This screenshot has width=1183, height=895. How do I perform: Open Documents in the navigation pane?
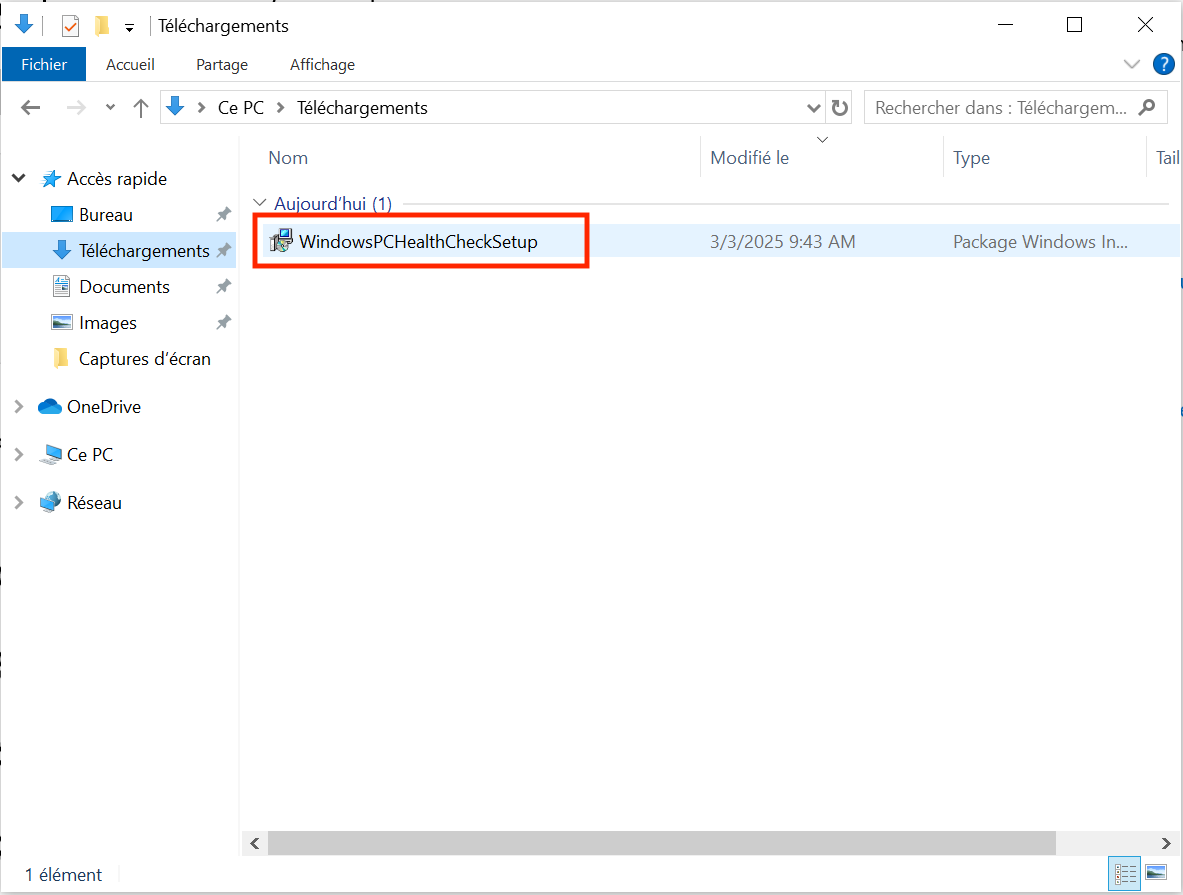point(124,287)
